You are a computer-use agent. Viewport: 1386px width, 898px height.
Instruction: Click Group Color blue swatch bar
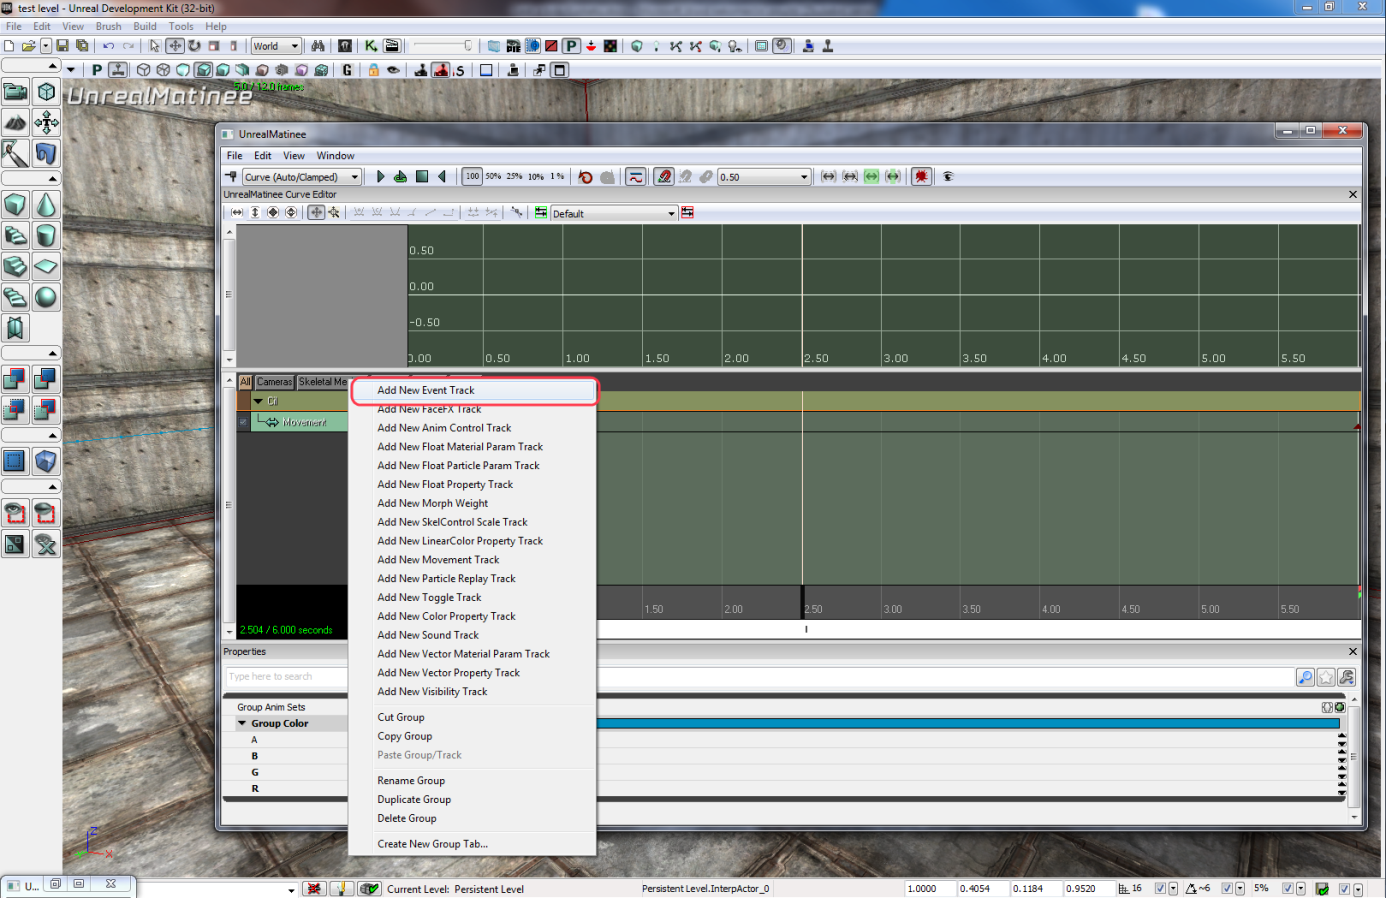coord(968,723)
